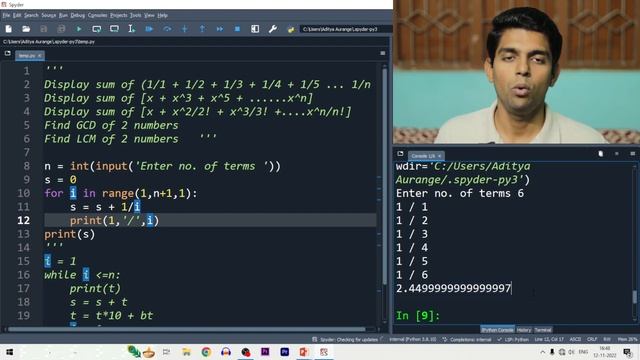Open Run menu
640x360 pixels.
point(63,16)
